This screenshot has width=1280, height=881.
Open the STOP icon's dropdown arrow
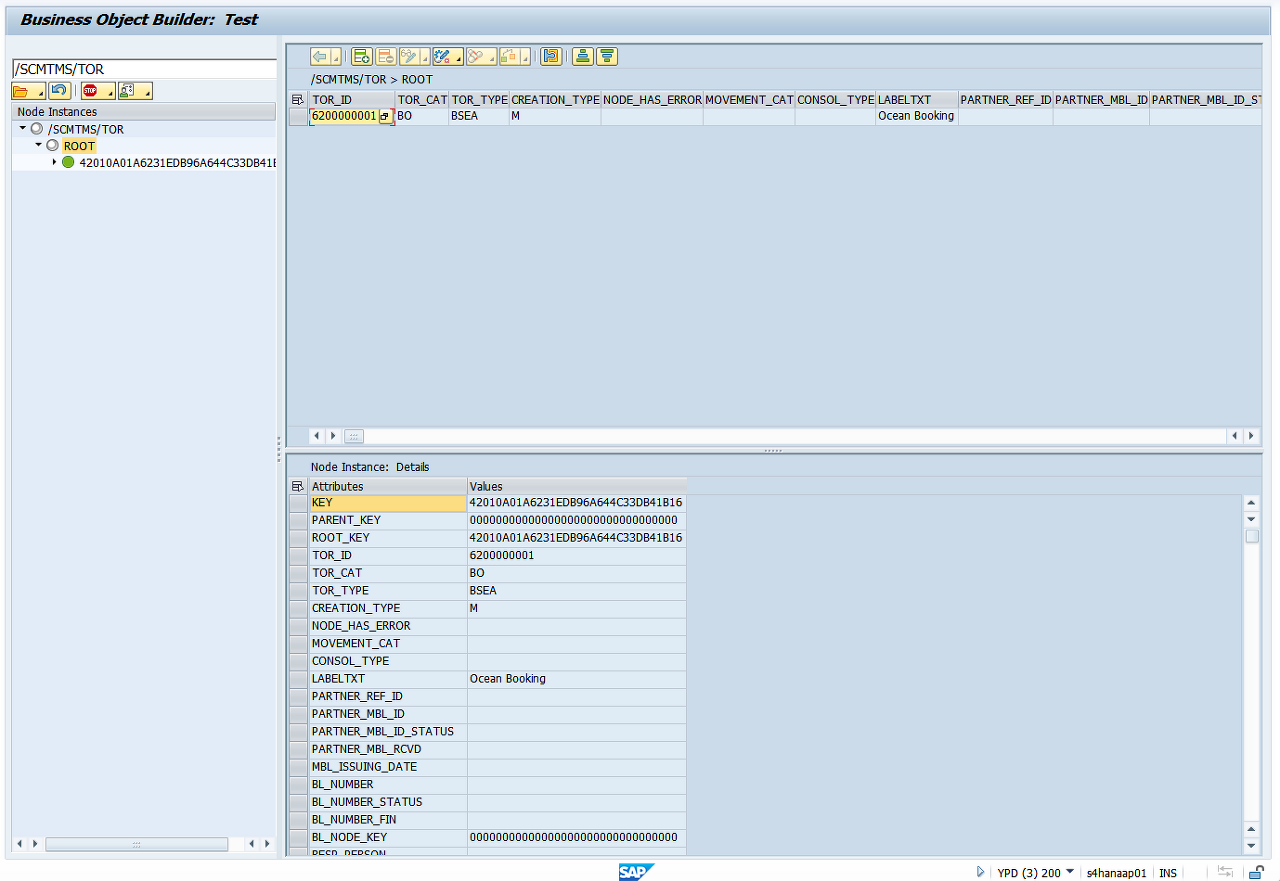[x=110, y=94]
